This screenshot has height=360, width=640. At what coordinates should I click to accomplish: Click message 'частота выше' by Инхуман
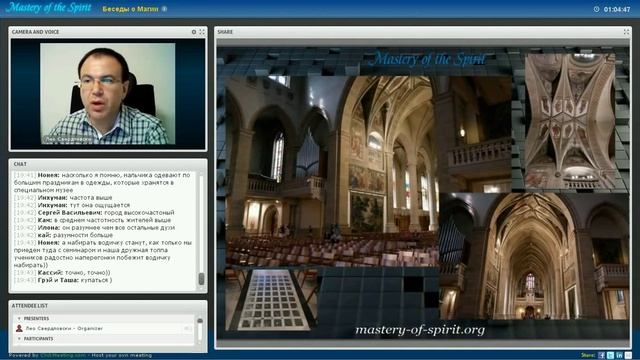[x=63, y=198]
